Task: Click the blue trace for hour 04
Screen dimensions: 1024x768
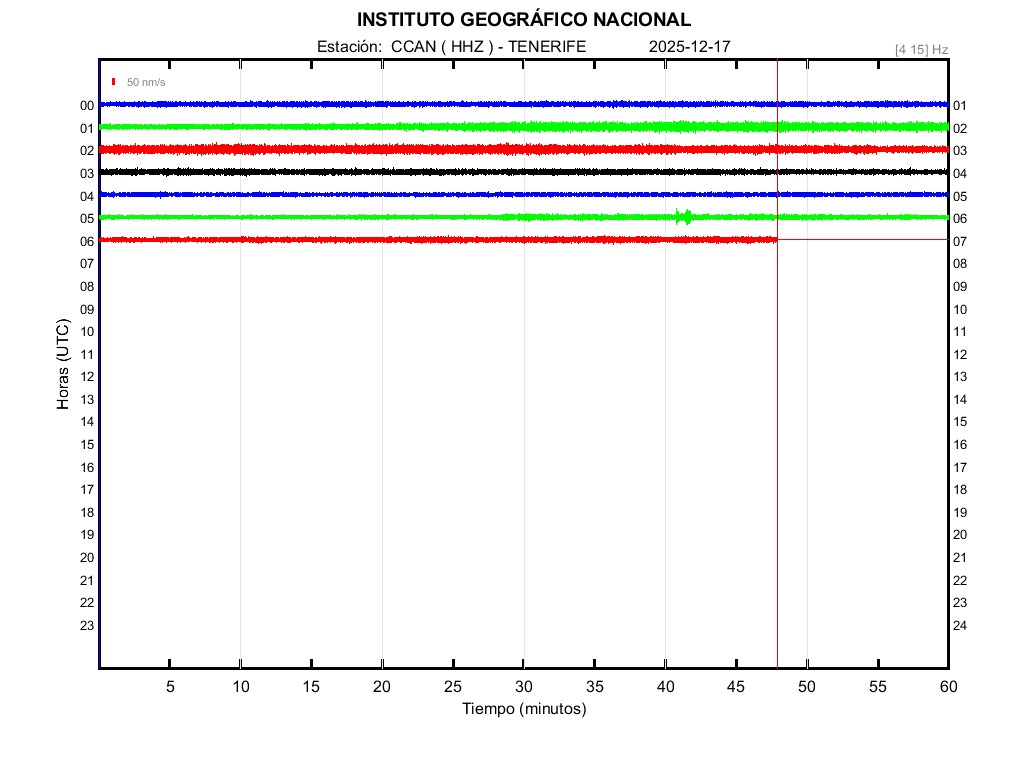Action: point(400,194)
